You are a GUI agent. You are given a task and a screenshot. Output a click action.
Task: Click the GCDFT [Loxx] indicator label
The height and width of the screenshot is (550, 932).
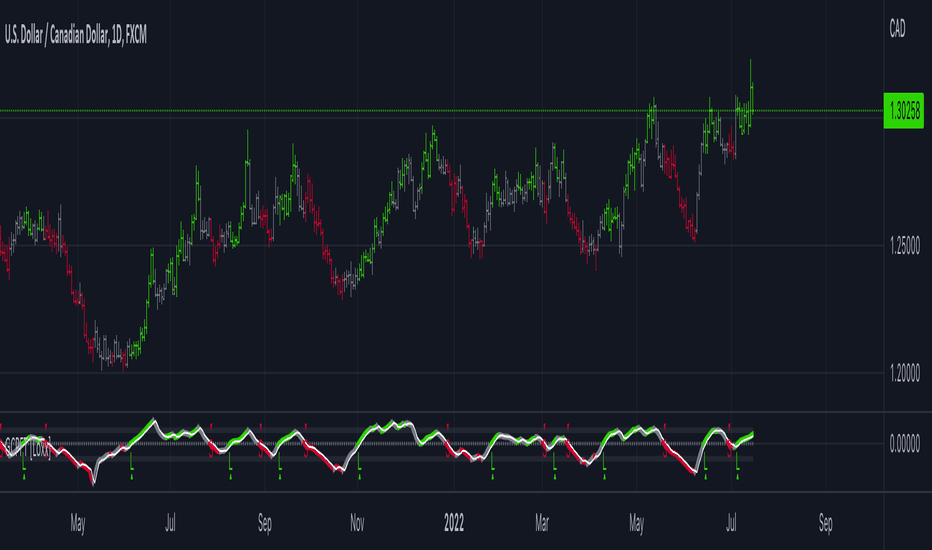click(27, 447)
